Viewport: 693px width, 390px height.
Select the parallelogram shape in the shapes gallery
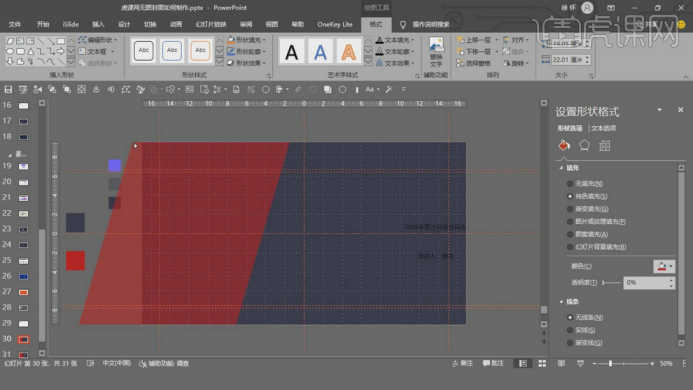coord(10,41)
